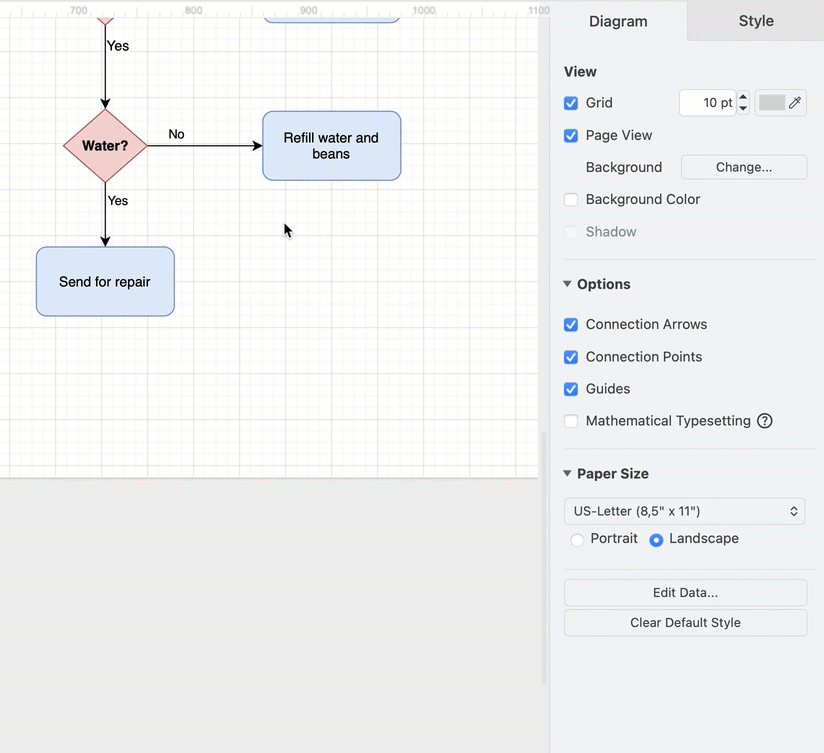Click the grid size input field
Screen dimensions: 824x753
click(x=707, y=103)
